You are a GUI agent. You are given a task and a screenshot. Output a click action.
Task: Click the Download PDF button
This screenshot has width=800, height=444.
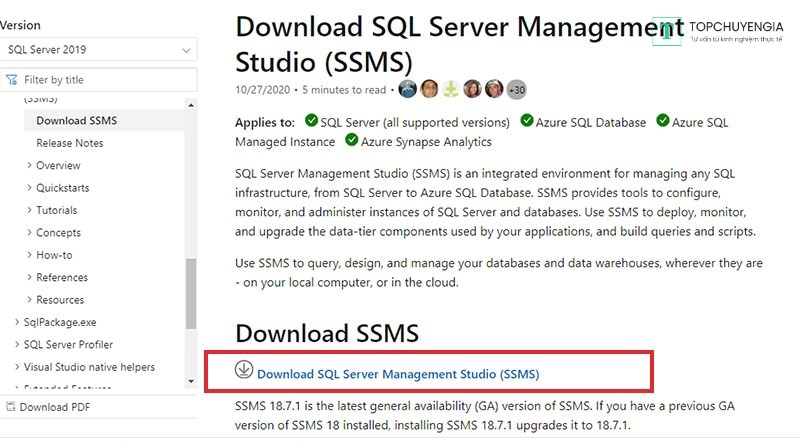pyautogui.click(x=54, y=407)
